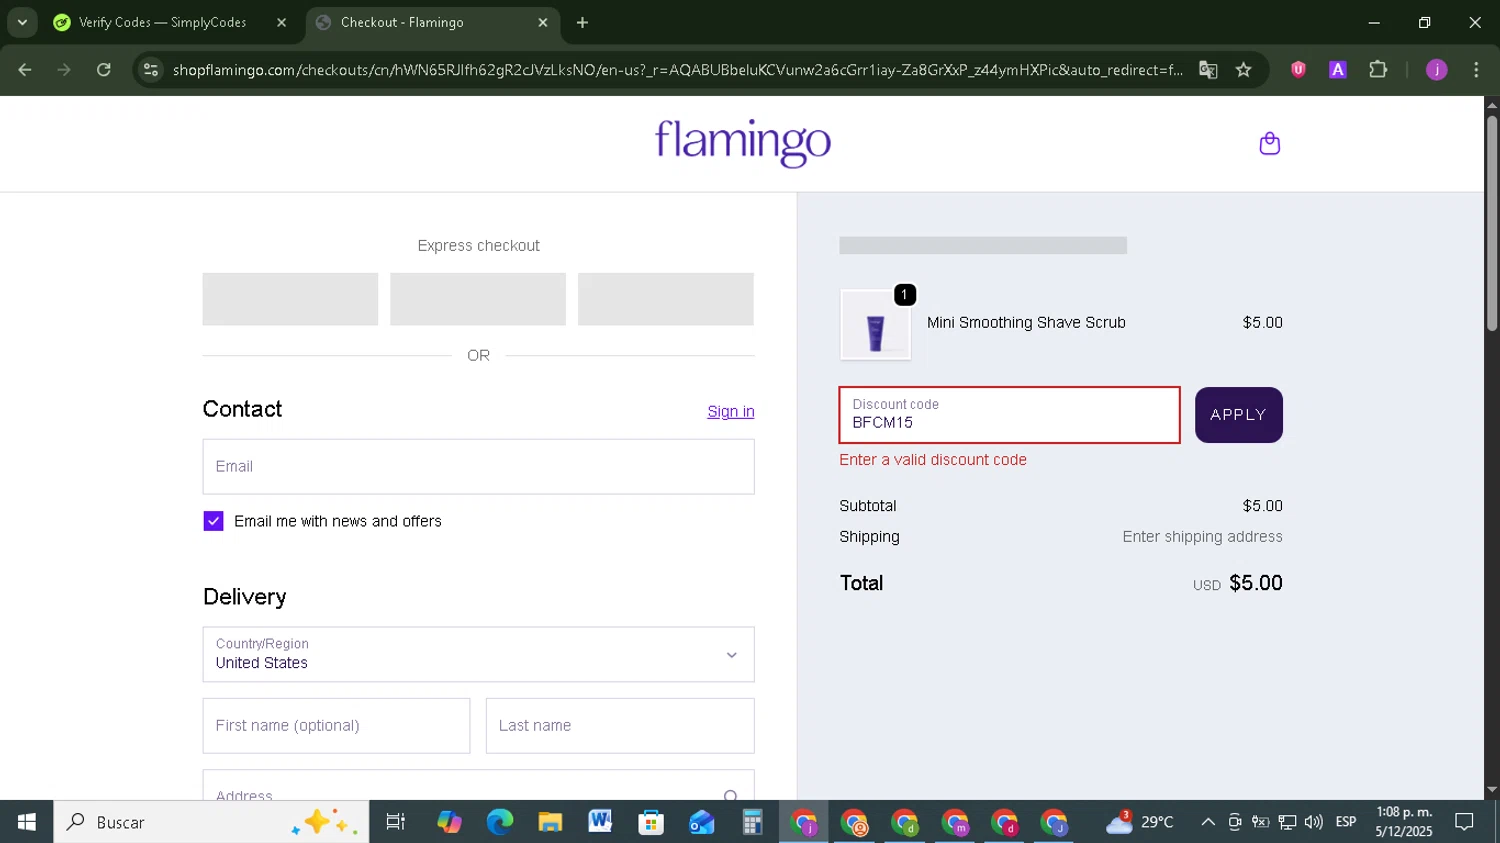Click the translate page icon
This screenshot has height=843, width=1500.
click(1208, 70)
